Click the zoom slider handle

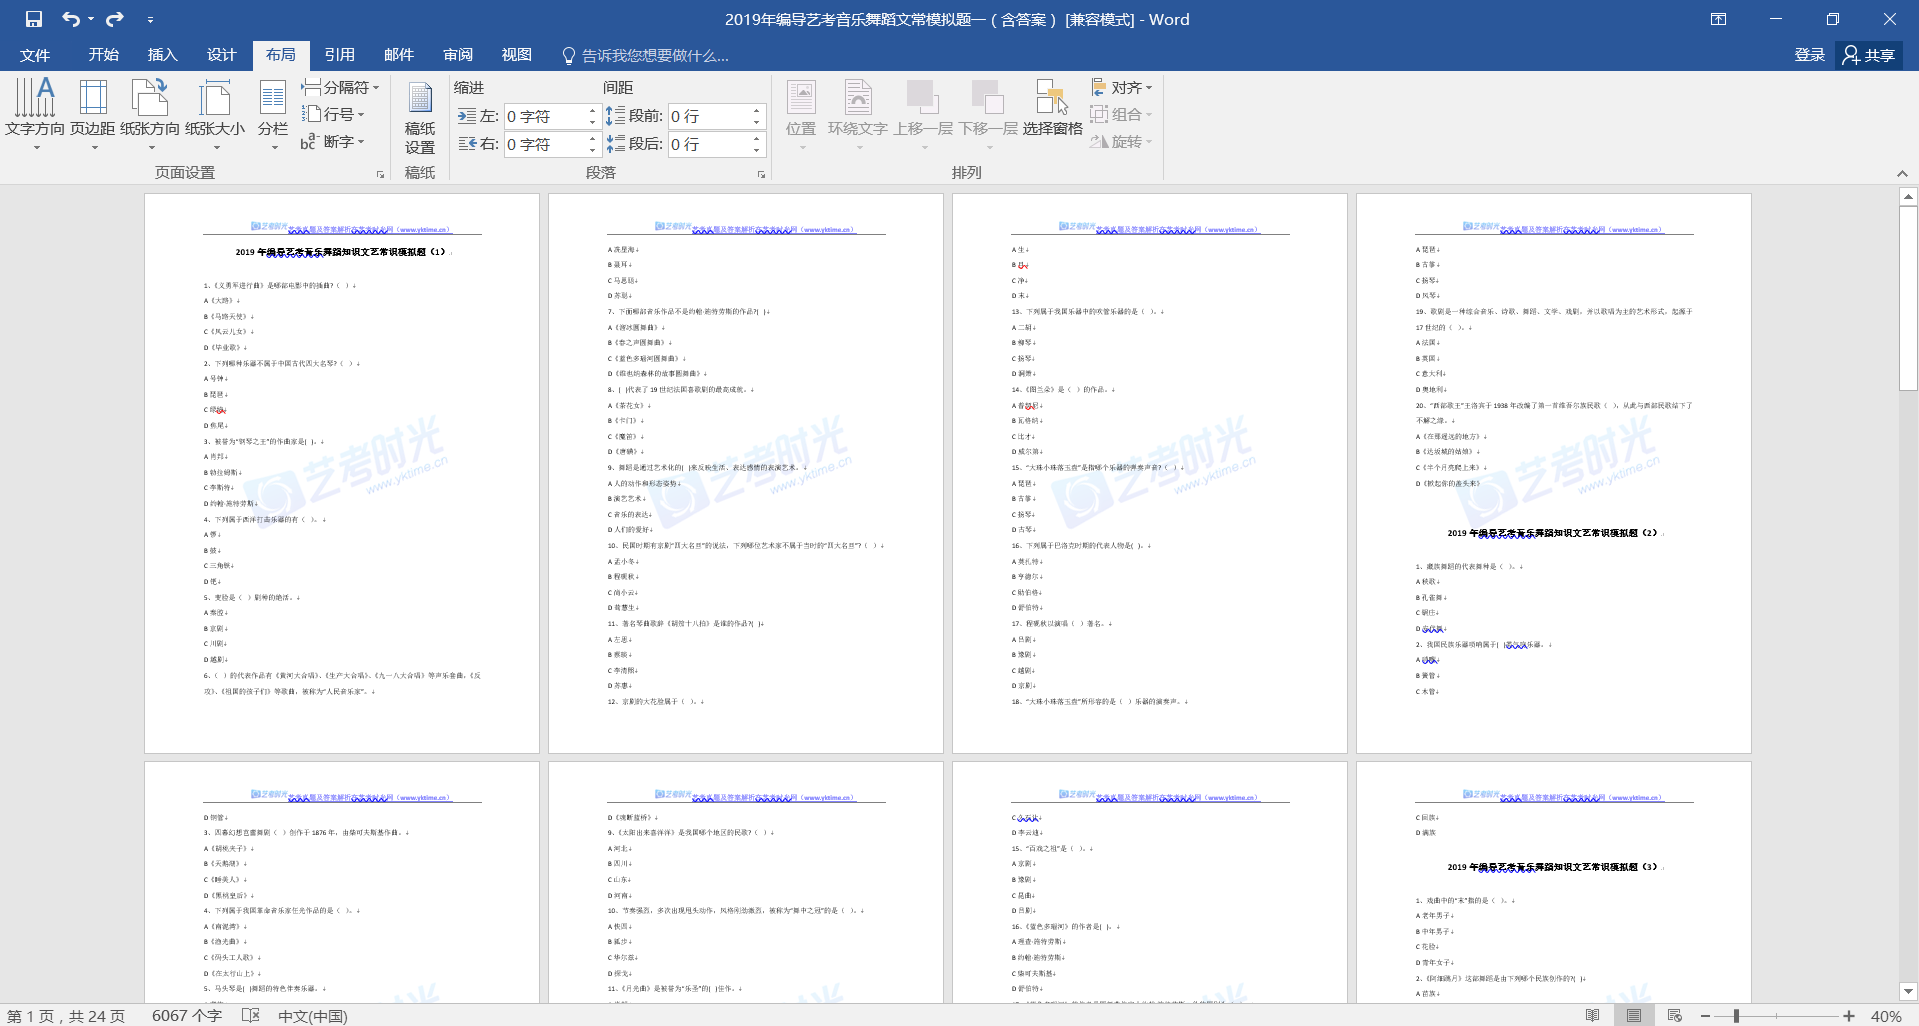click(1737, 1016)
